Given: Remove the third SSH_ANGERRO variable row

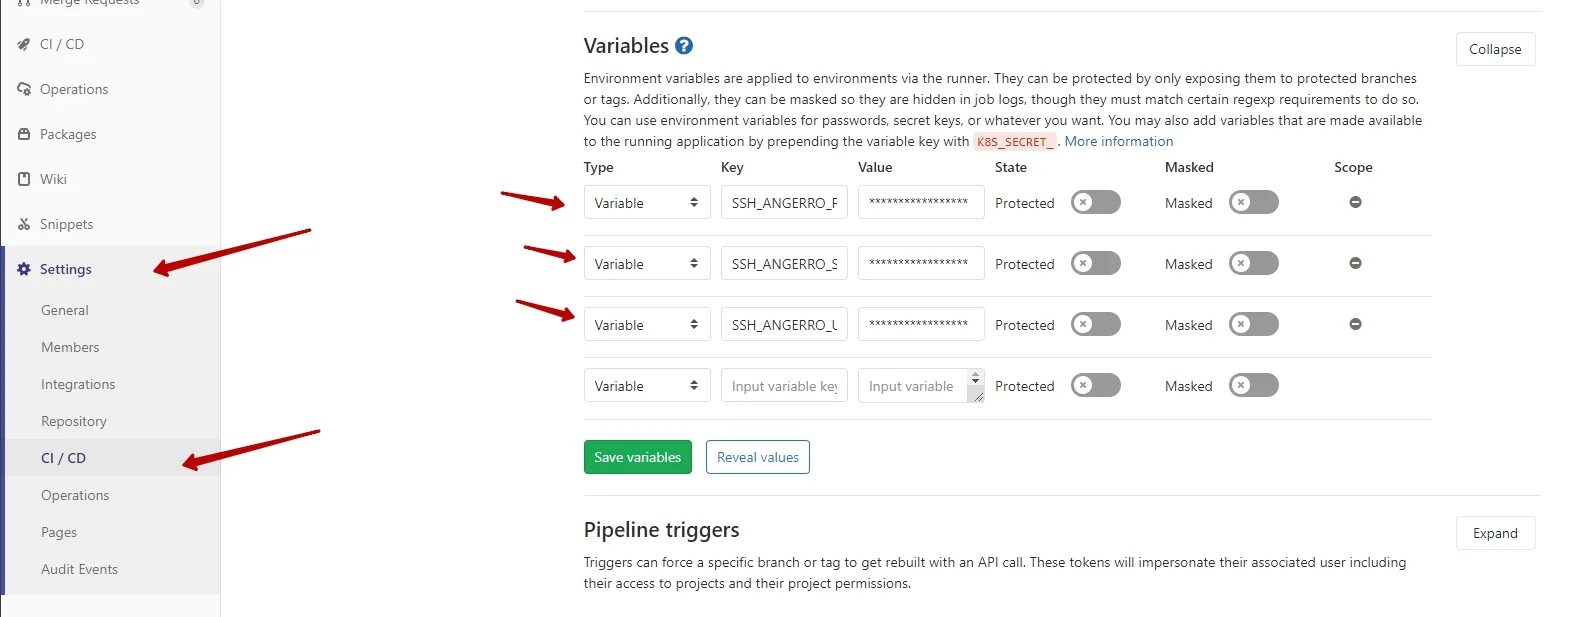Looking at the screenshot, I should (x=1355, y=324).
